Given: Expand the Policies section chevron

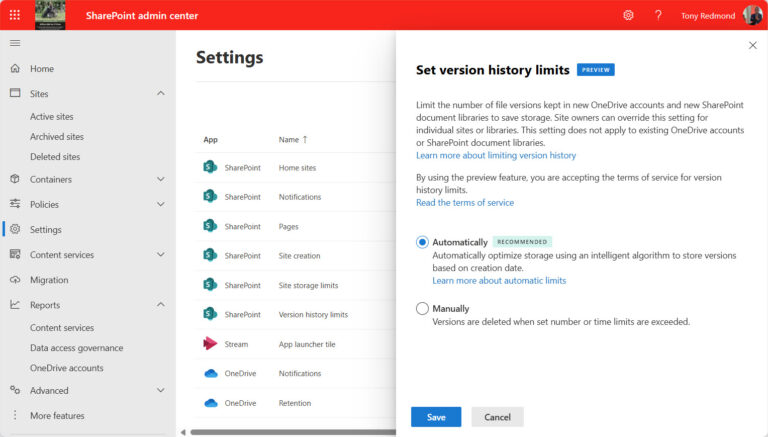Looking at the screenshot, I should pos(161,204).
